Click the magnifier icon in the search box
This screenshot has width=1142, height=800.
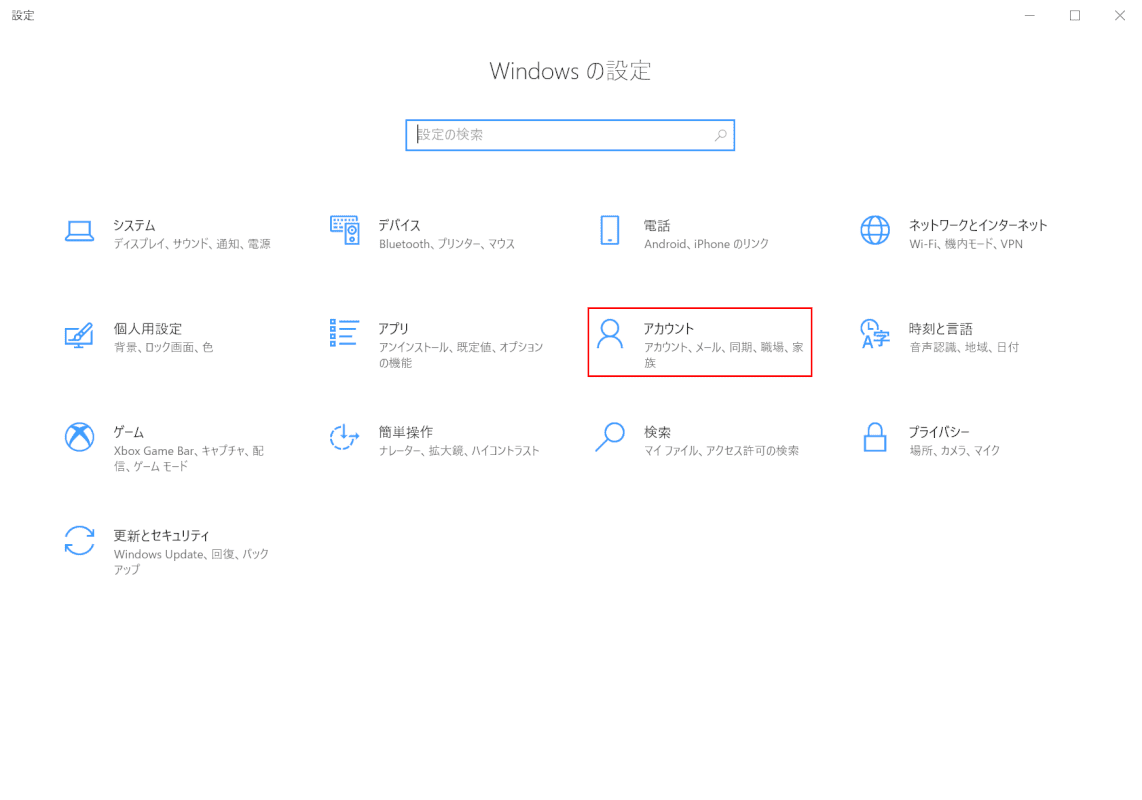(720, 135)
